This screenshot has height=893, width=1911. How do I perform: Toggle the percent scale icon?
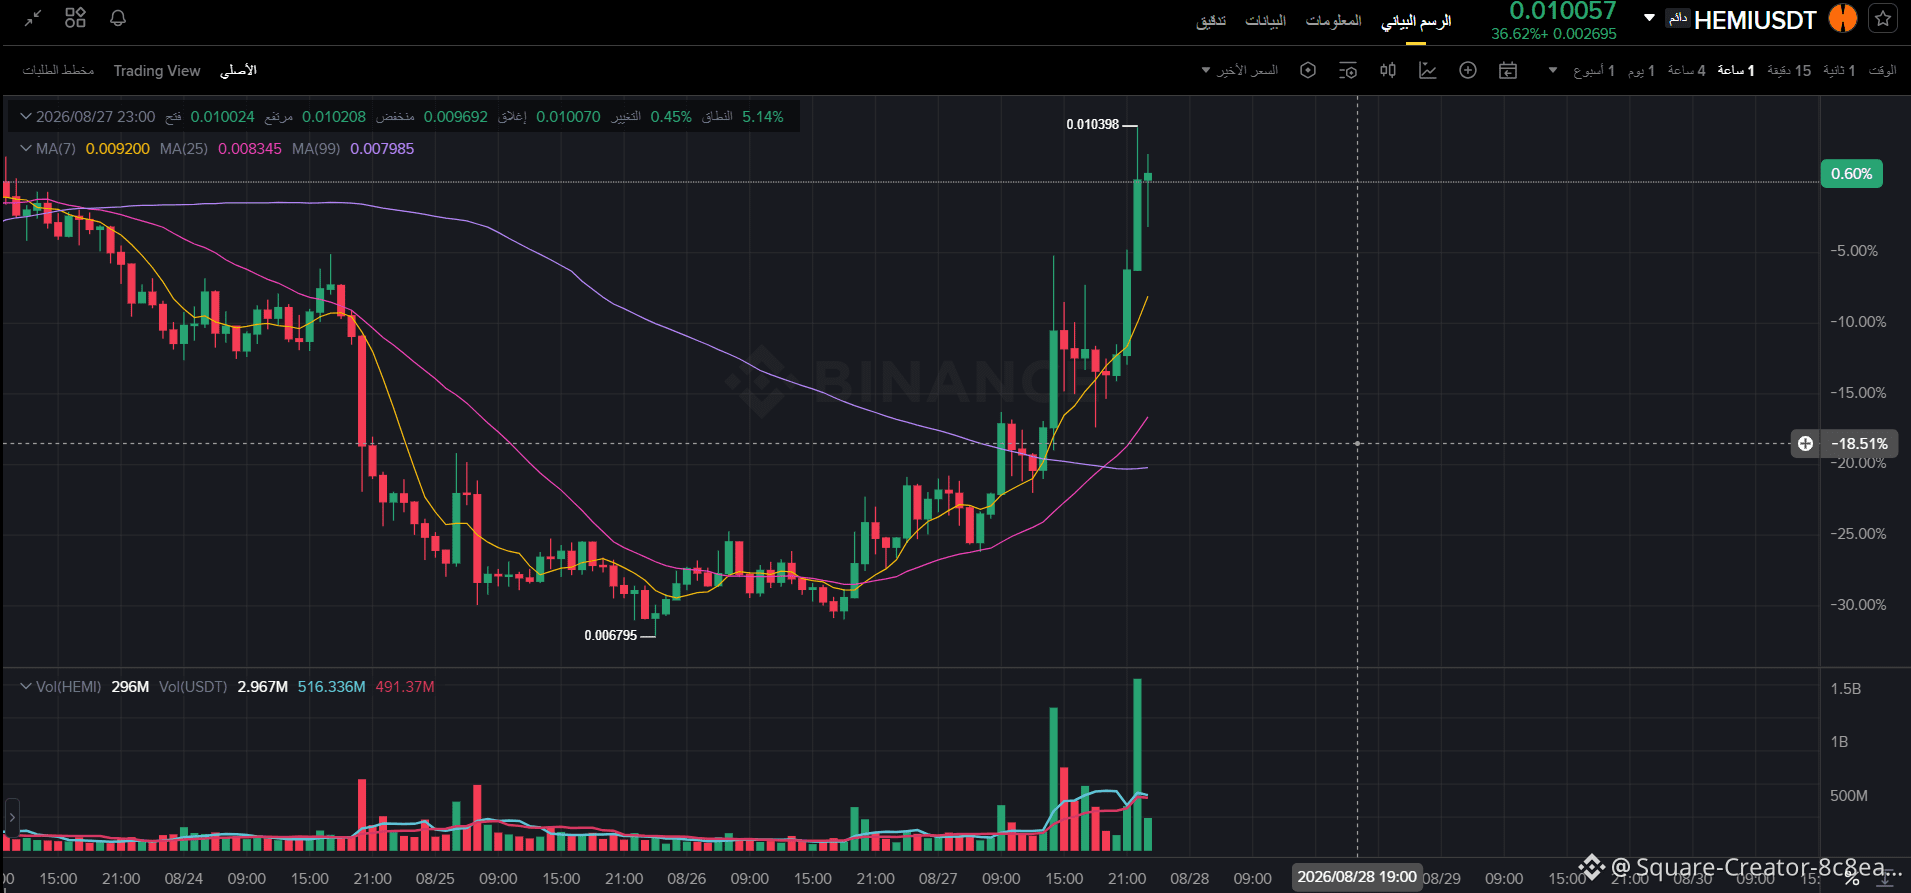point(1852,878)
